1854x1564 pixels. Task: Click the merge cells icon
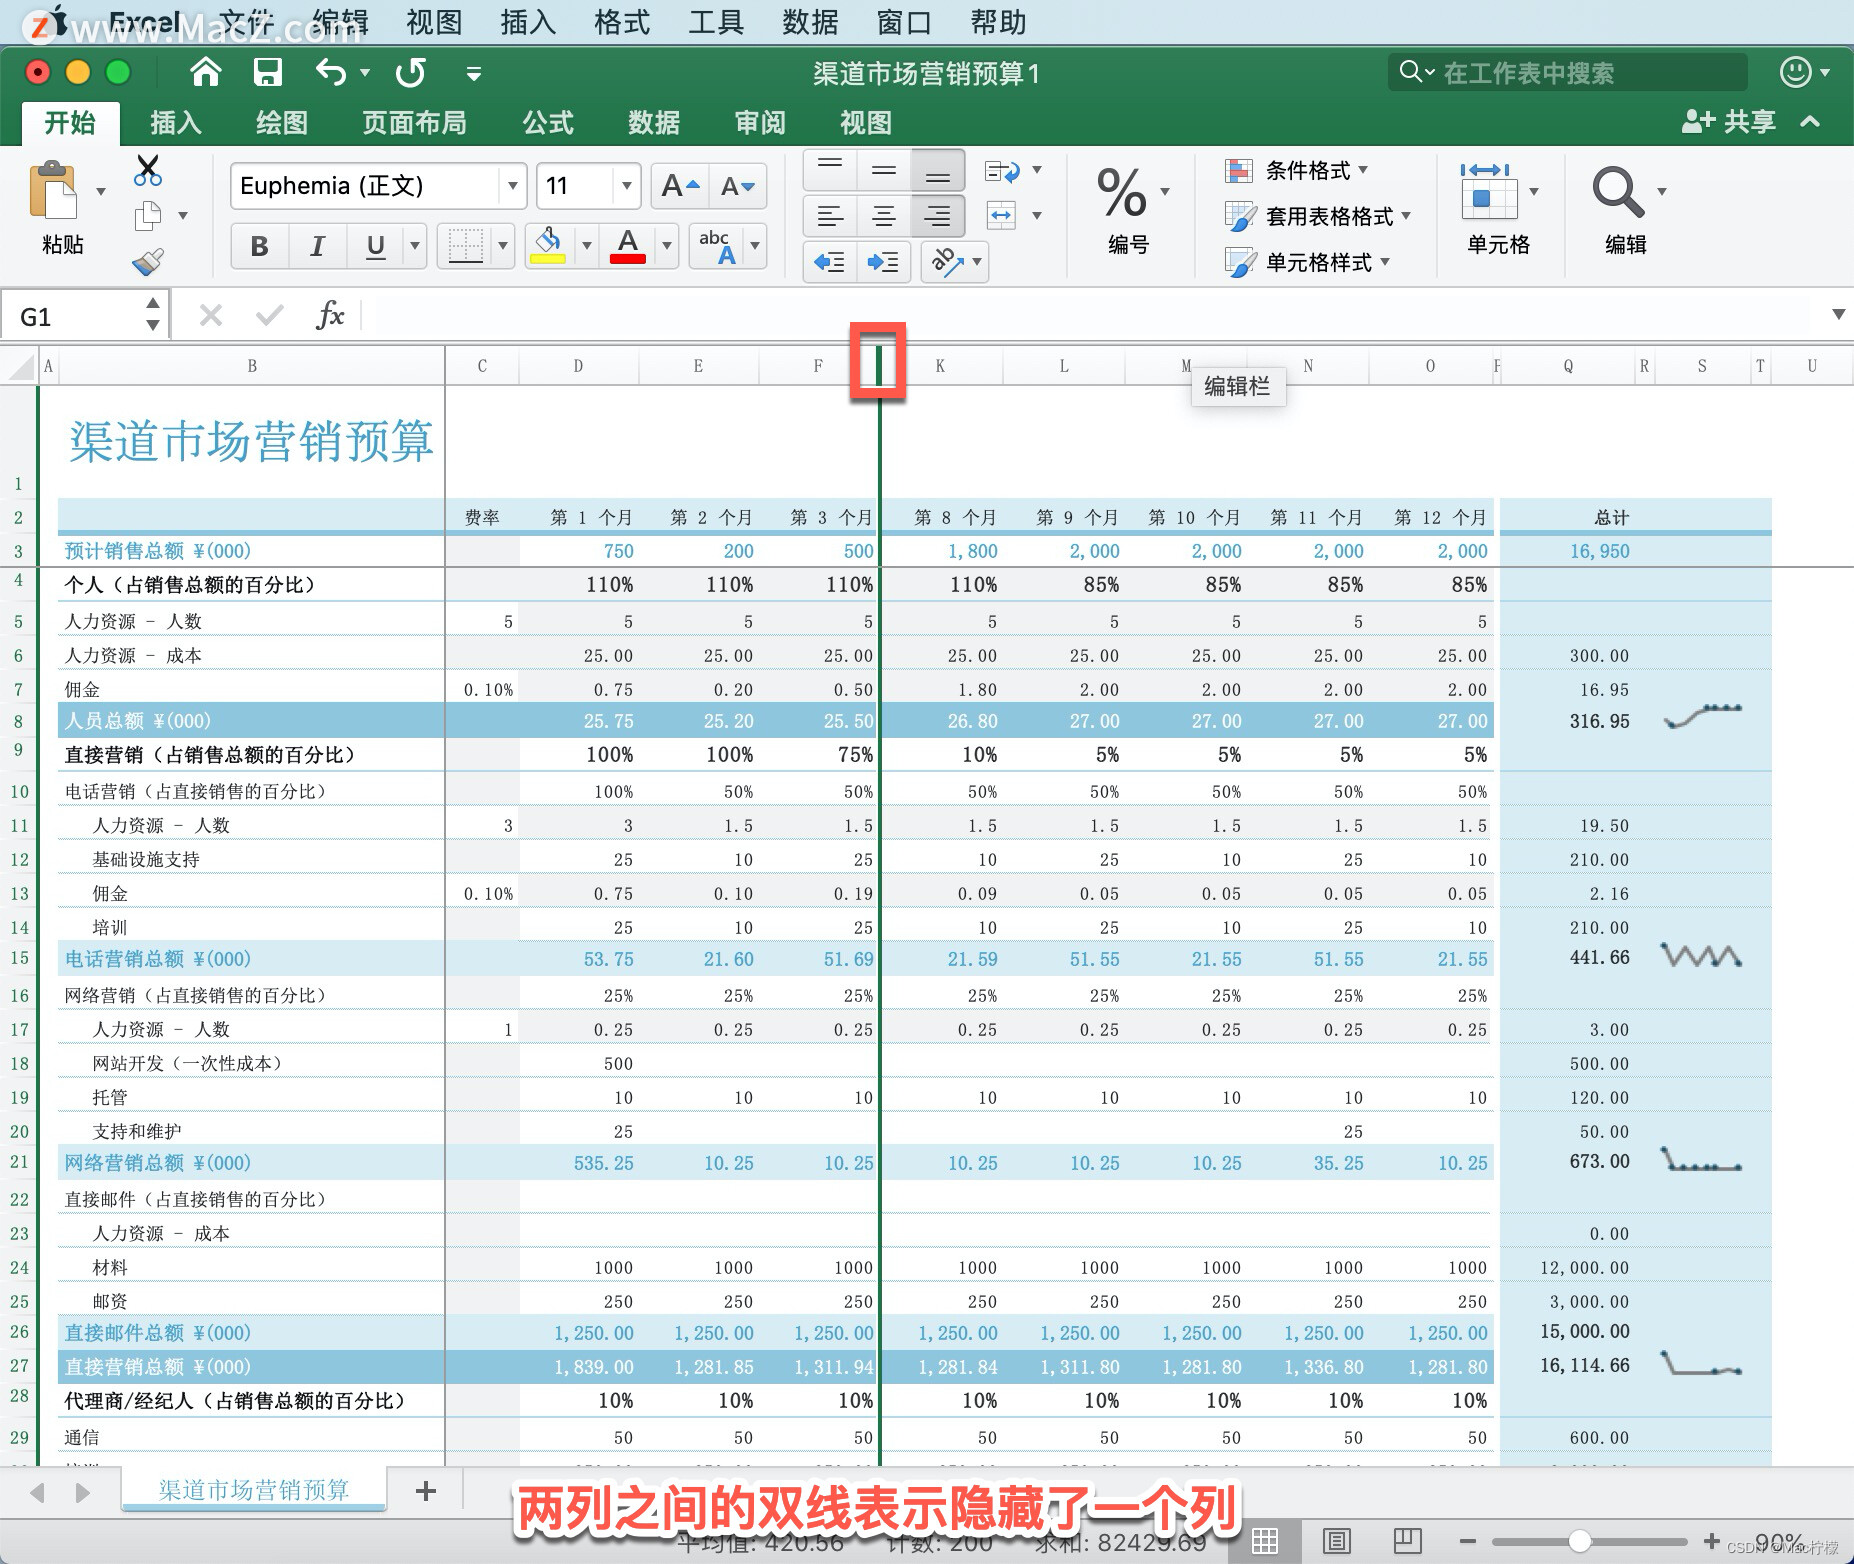(x=1001, y=215)
